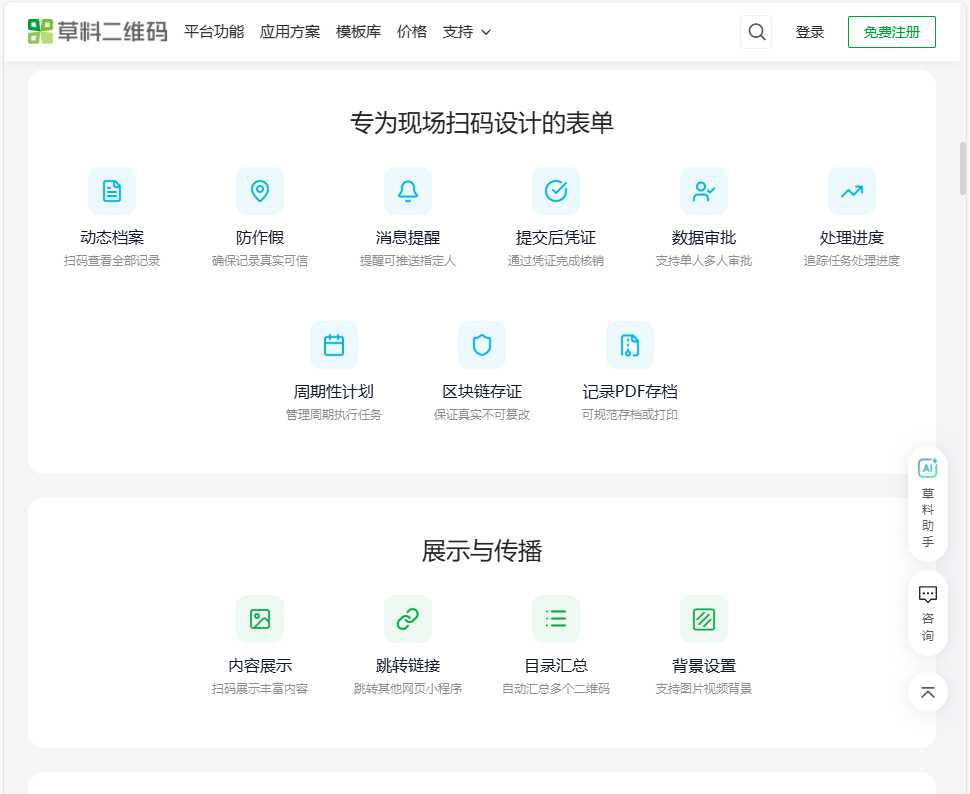This screenshot has height=794, width=970.
Task: Click the 目录汇总 list icon
Action: [555, 618]
